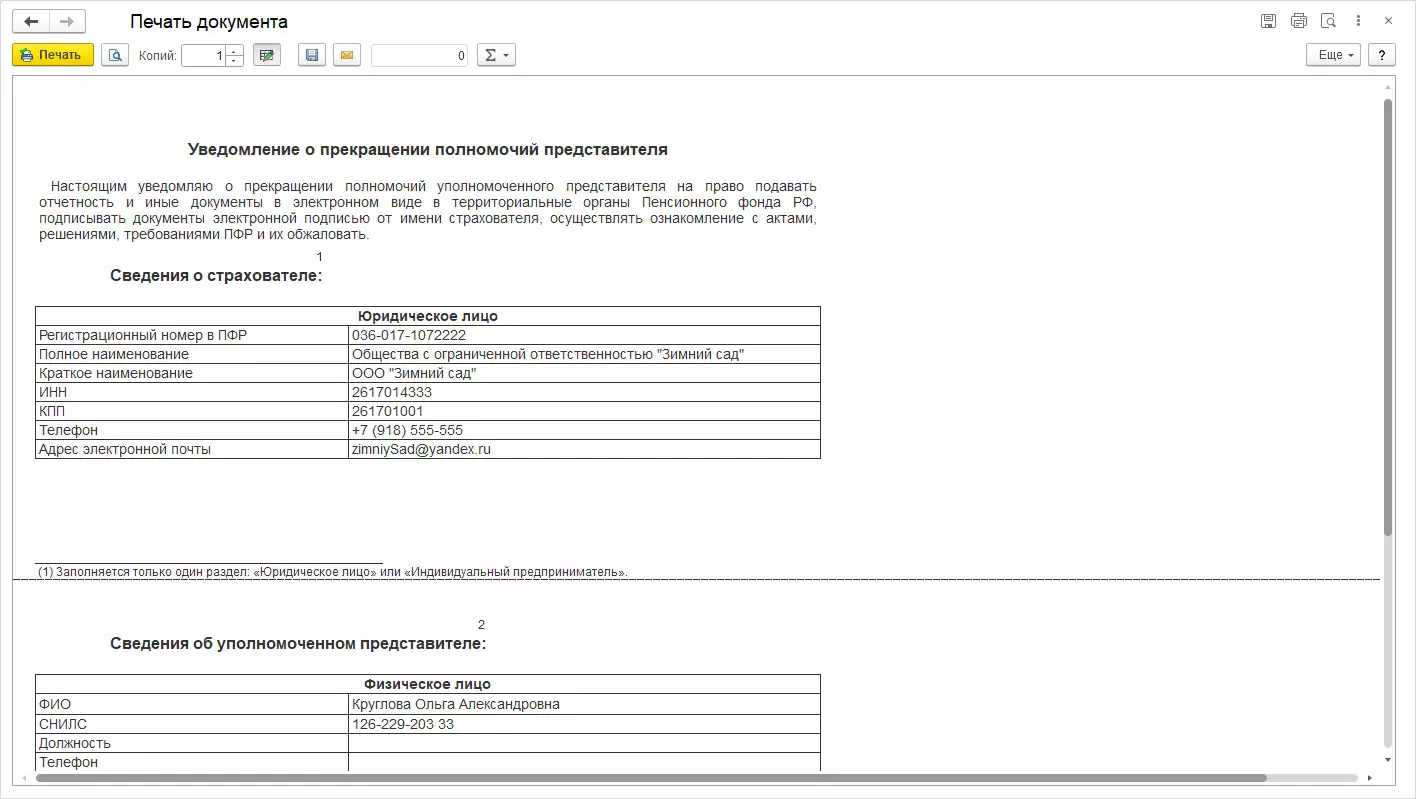Click the horizontal scrollbar at bottom
Screen dimensions: 1416x799
click(651, 777)
